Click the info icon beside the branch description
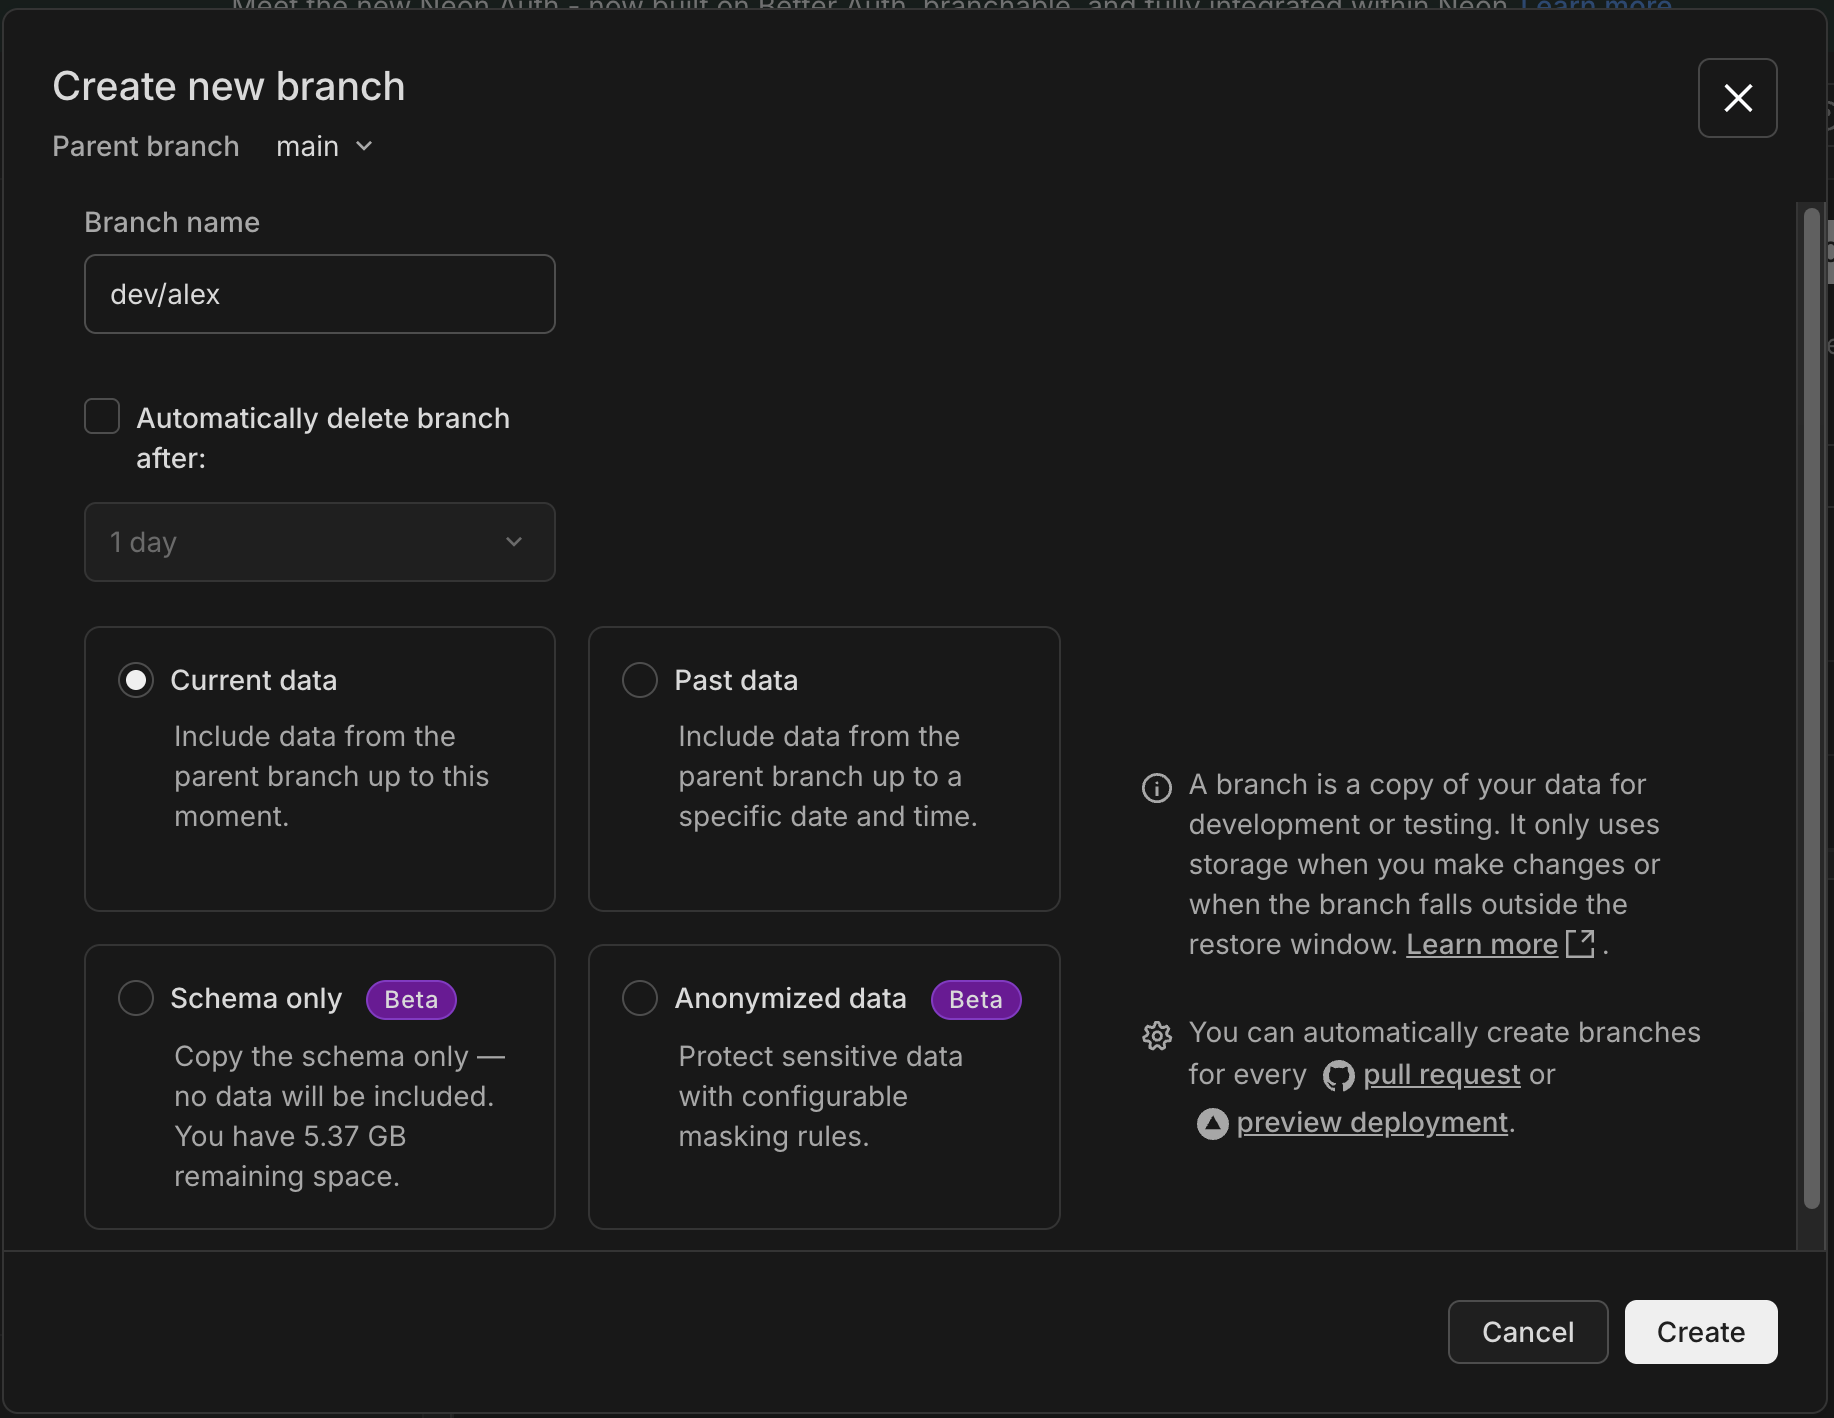This screenshot has width=1834, height=1418. [1157, 787]
